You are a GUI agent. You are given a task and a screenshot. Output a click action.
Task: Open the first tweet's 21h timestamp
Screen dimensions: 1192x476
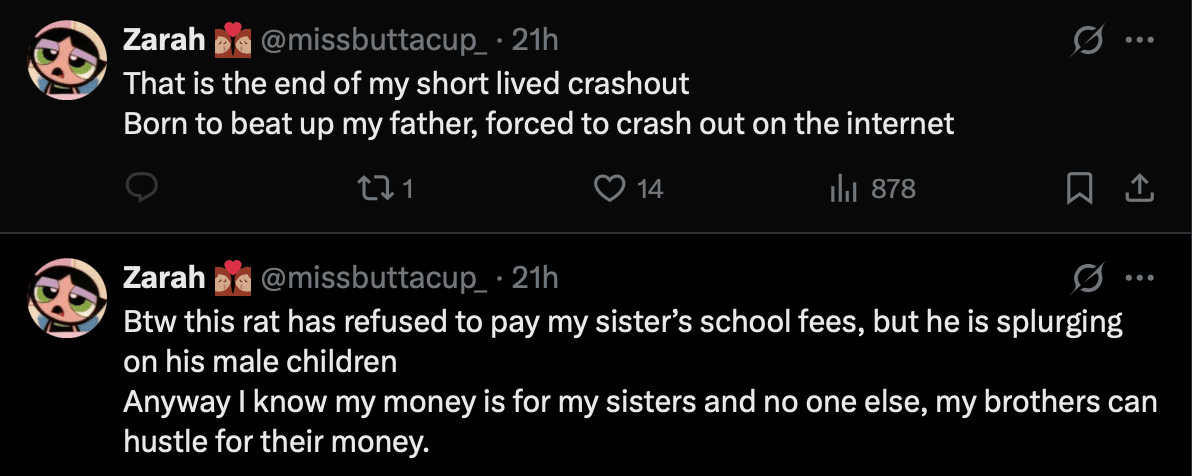535,41
